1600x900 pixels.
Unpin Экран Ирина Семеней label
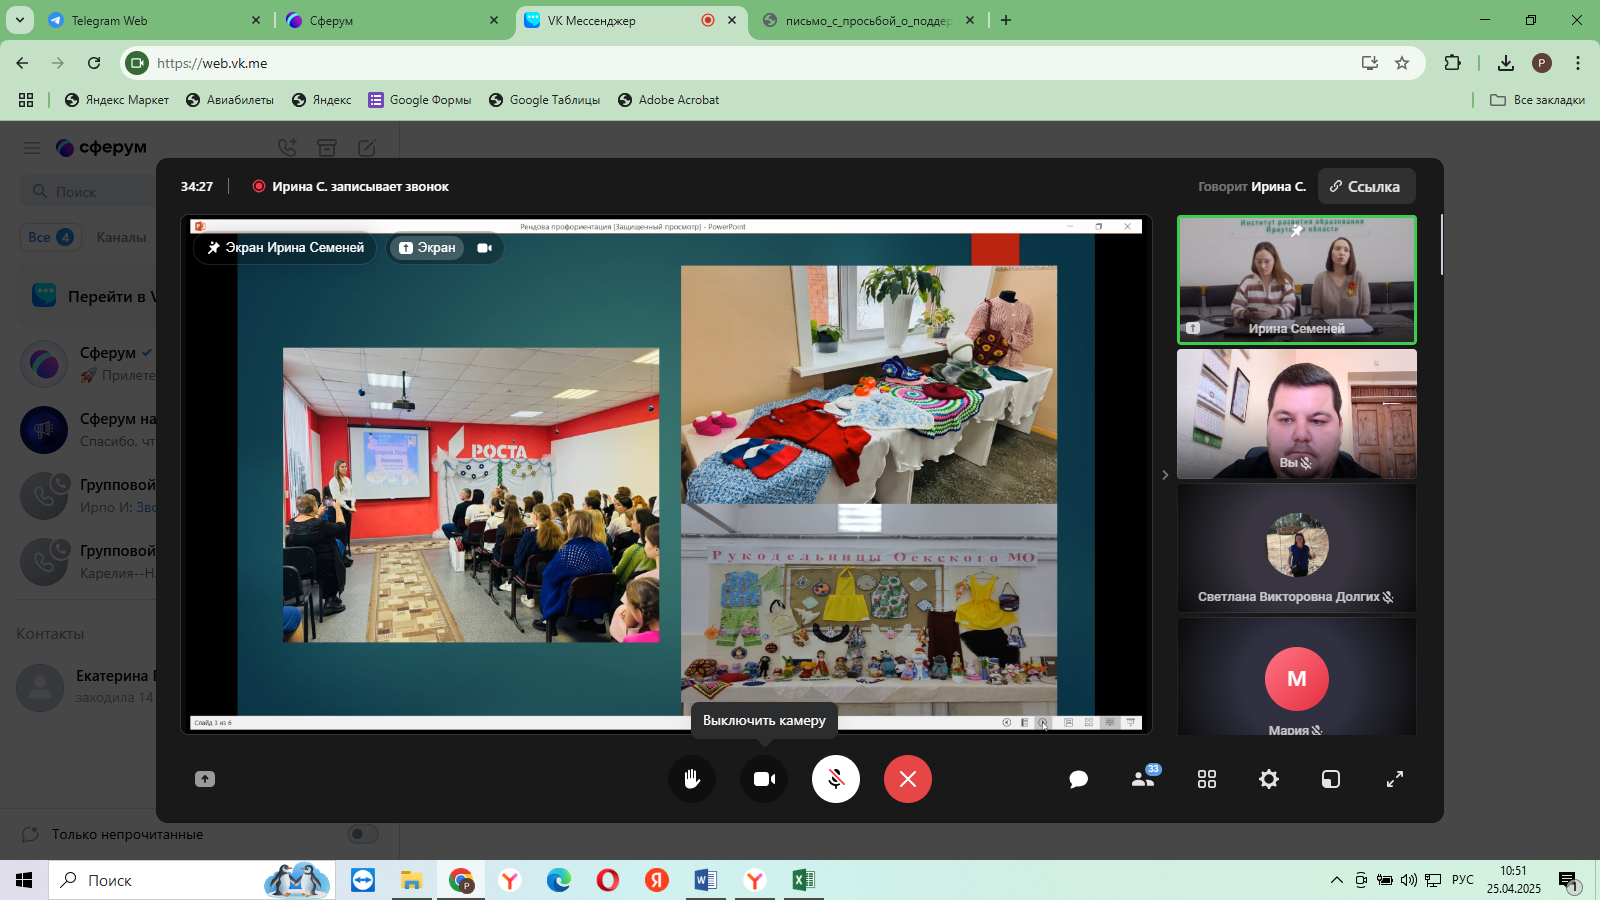pos(285,248)
